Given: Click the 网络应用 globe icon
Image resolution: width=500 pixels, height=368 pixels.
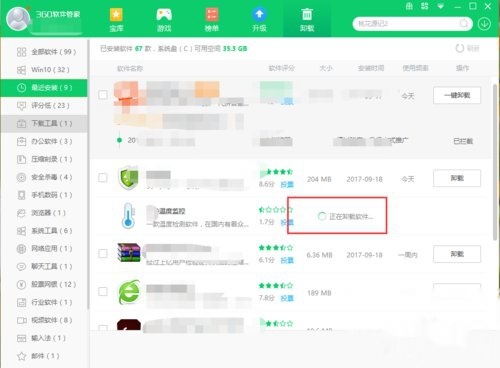Looking at the screenshot, I should click(21, 249).
